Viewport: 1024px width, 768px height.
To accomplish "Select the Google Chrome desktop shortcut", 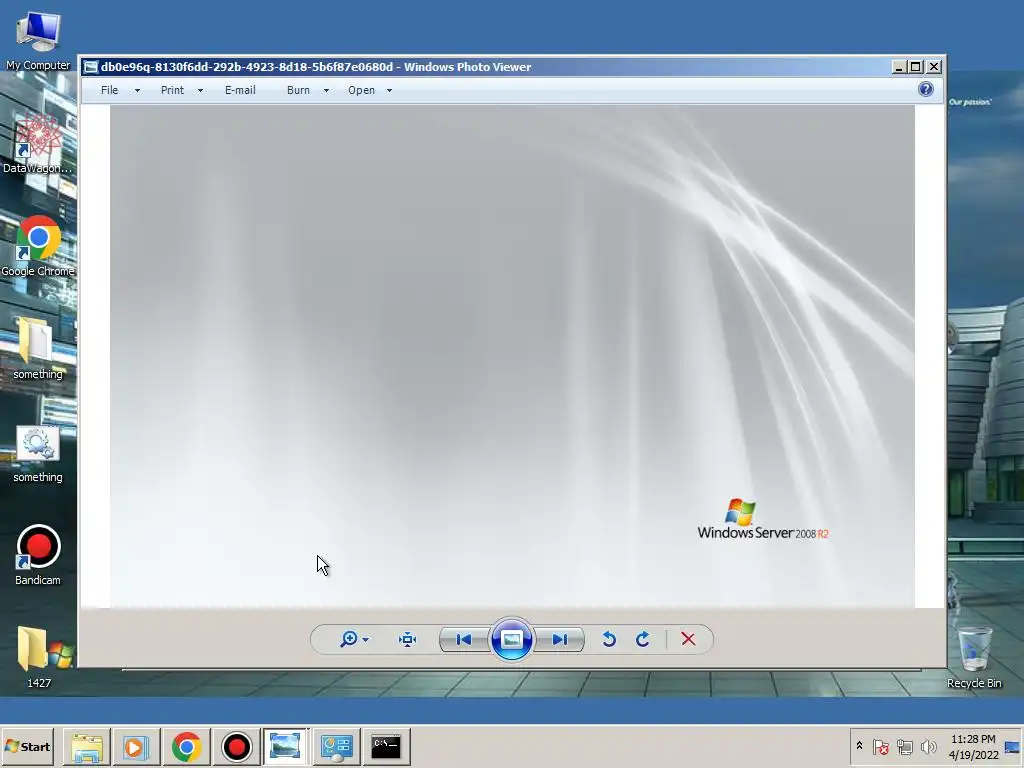I will (x=38, y=247).
